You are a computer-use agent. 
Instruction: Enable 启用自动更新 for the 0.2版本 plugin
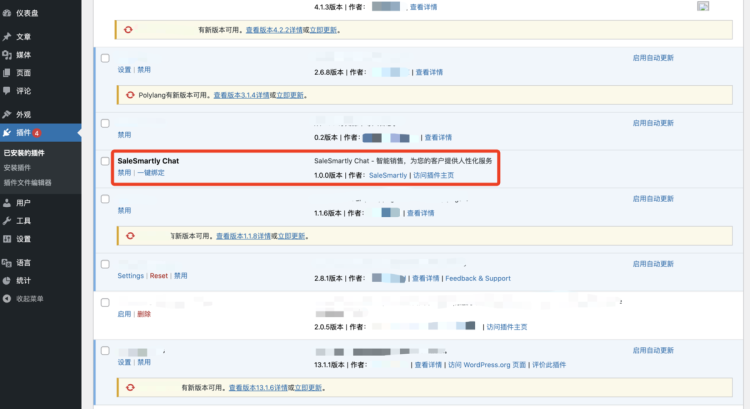[x=653, y=123]
